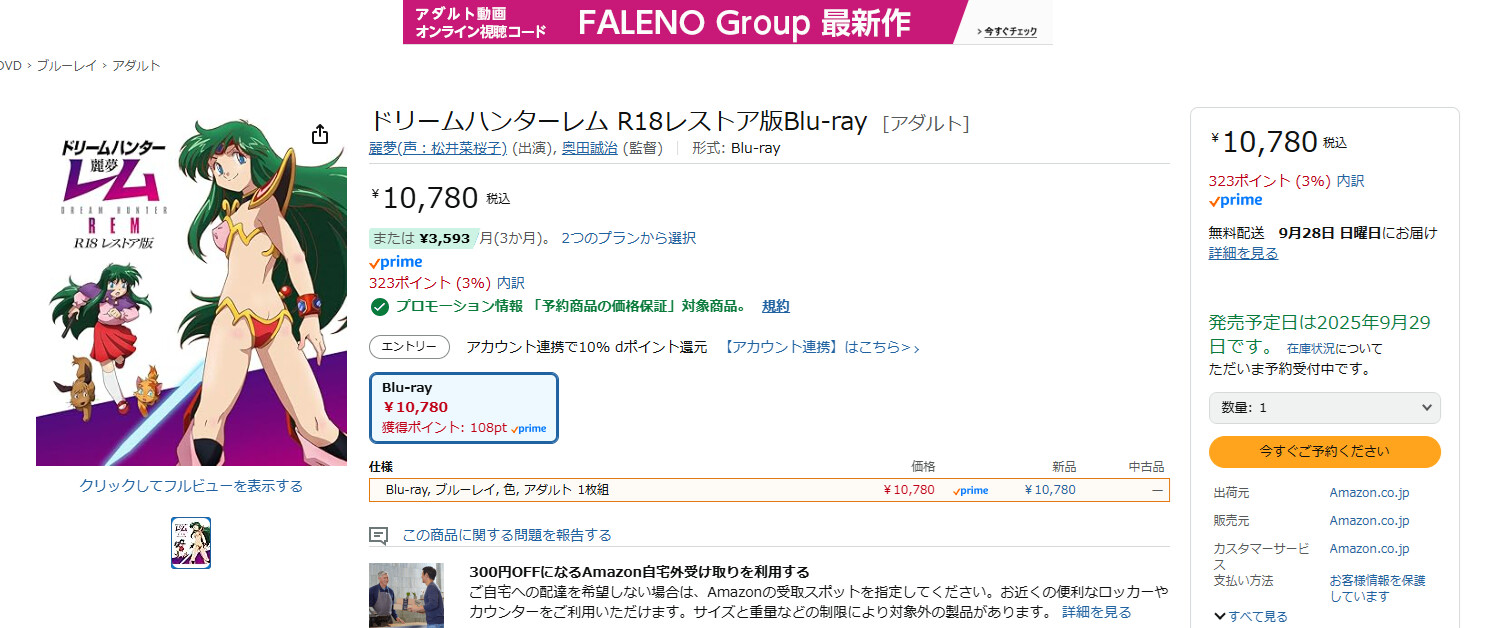Open Amazon.co.jp link beside 販売元

pos(1370,521)
